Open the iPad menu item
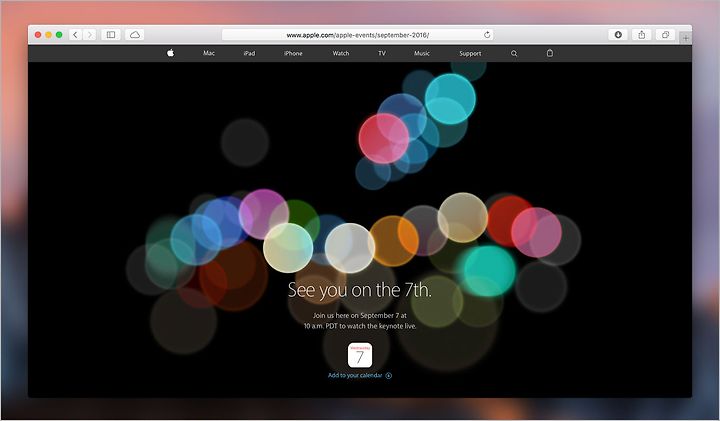Viewport: 720px width, 421px height. click(x=249, y=53)
